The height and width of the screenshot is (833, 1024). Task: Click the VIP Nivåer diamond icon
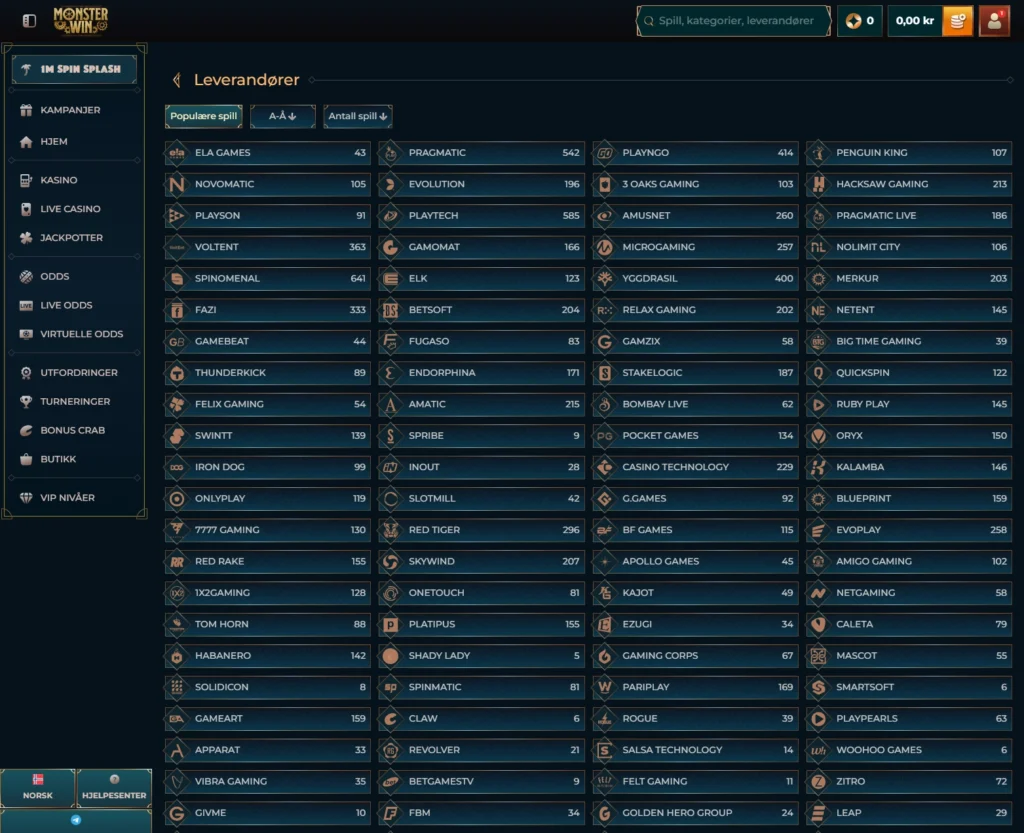pos(26,497)
